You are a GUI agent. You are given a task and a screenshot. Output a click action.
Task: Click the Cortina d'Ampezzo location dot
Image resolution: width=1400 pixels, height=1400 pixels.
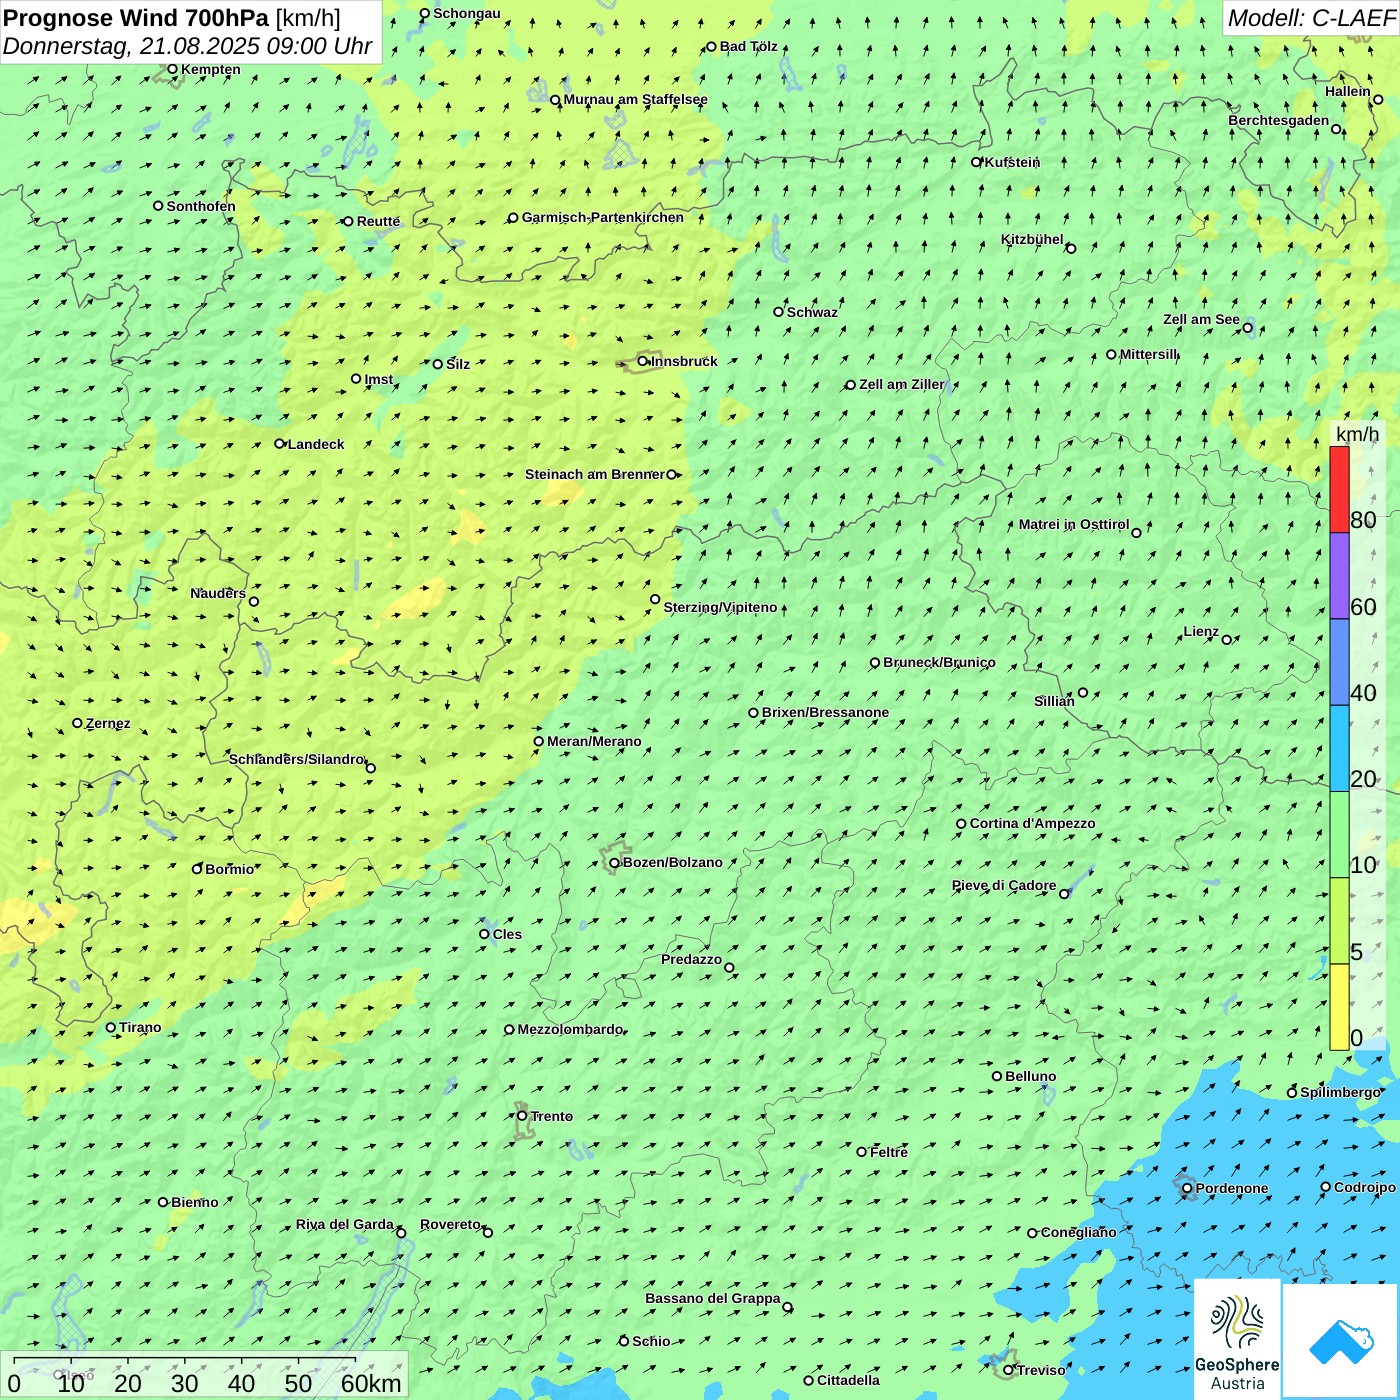[x=962, y=824]
